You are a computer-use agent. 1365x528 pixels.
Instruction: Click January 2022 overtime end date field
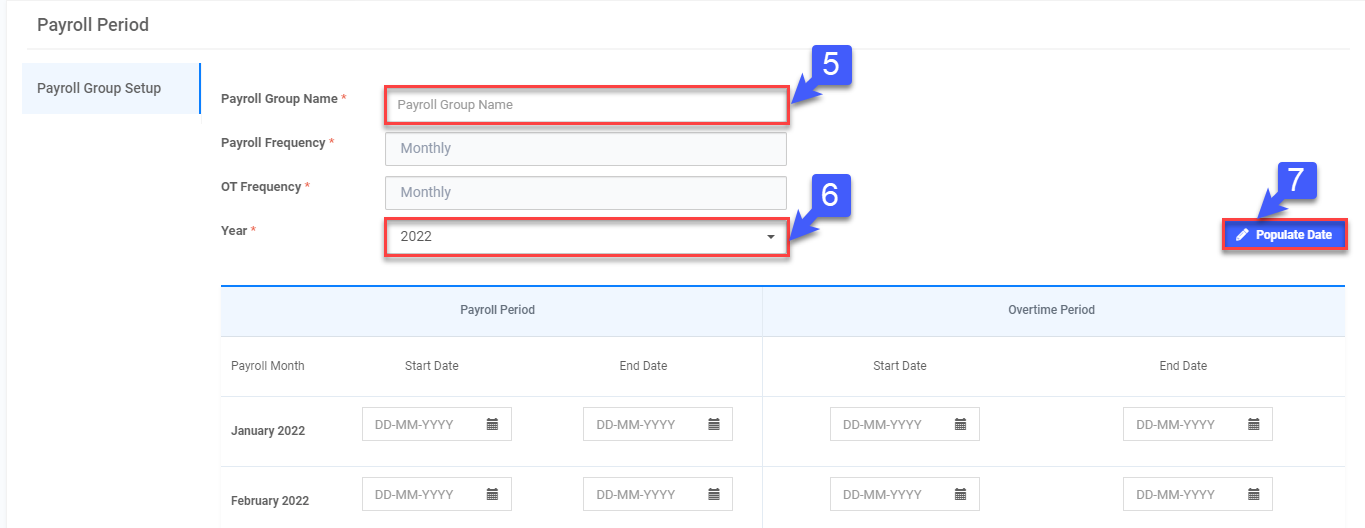click(1185, 425)
